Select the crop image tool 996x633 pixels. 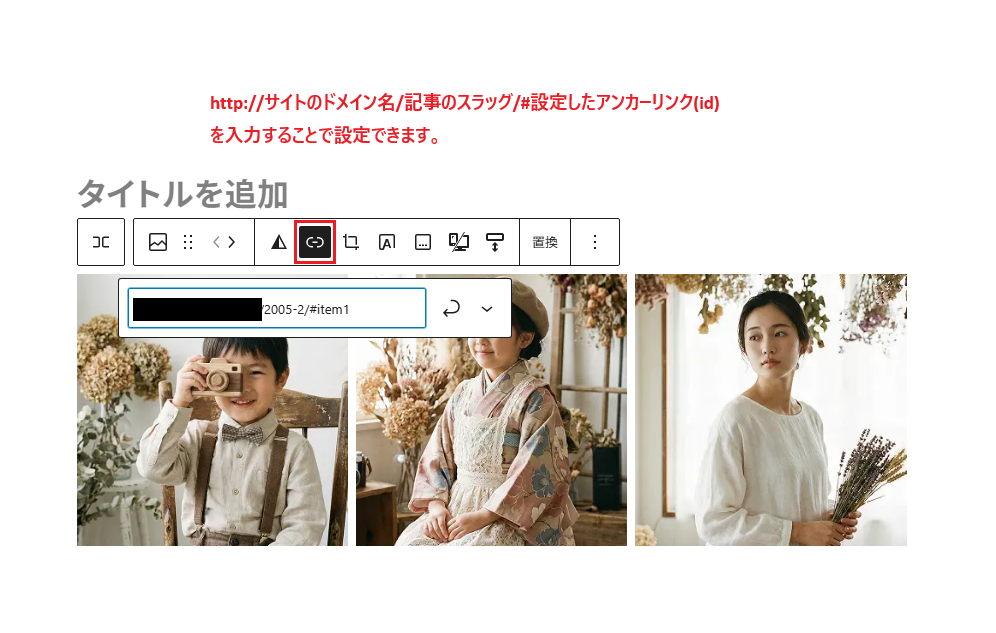[x=351, y=242]
